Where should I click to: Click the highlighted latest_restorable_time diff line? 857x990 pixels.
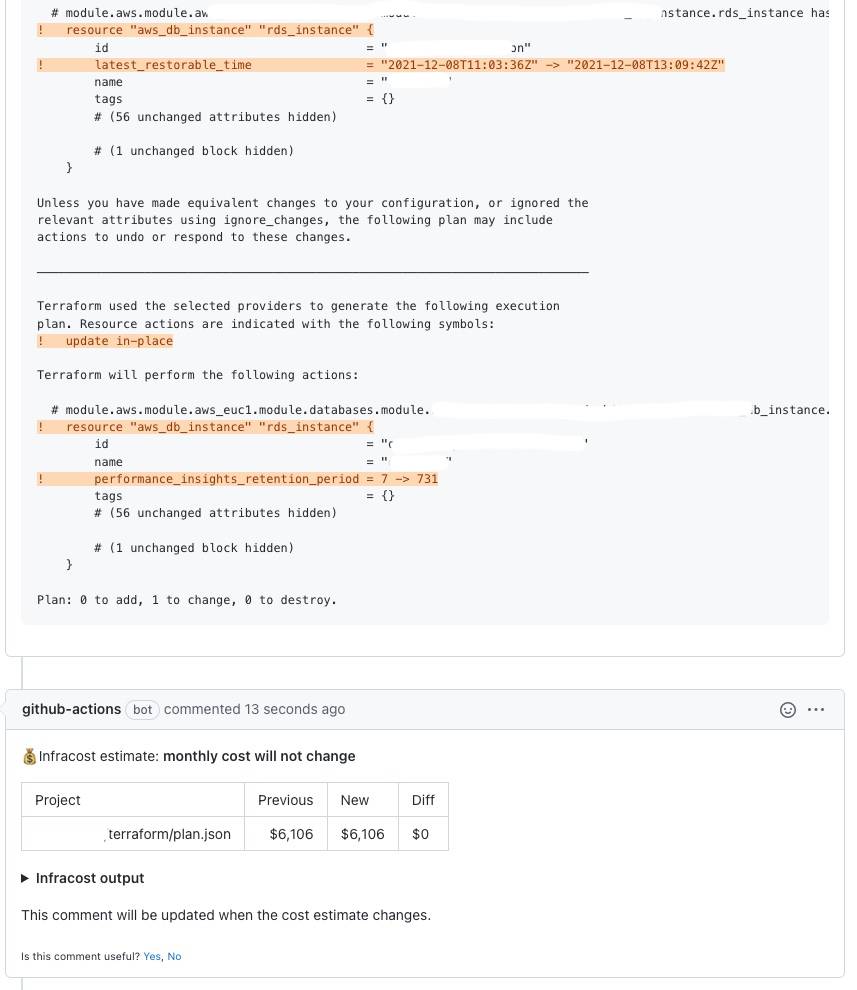(380, 64)
